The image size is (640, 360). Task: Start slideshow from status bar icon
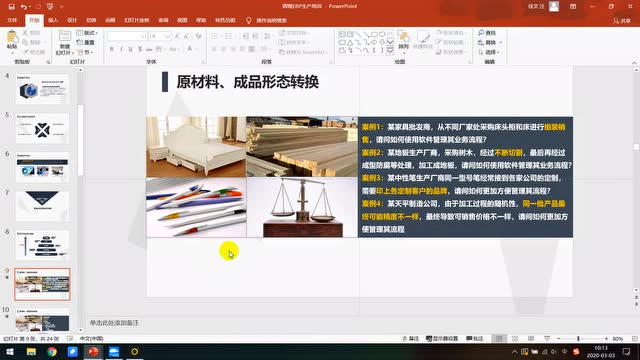tap(547, 338)
